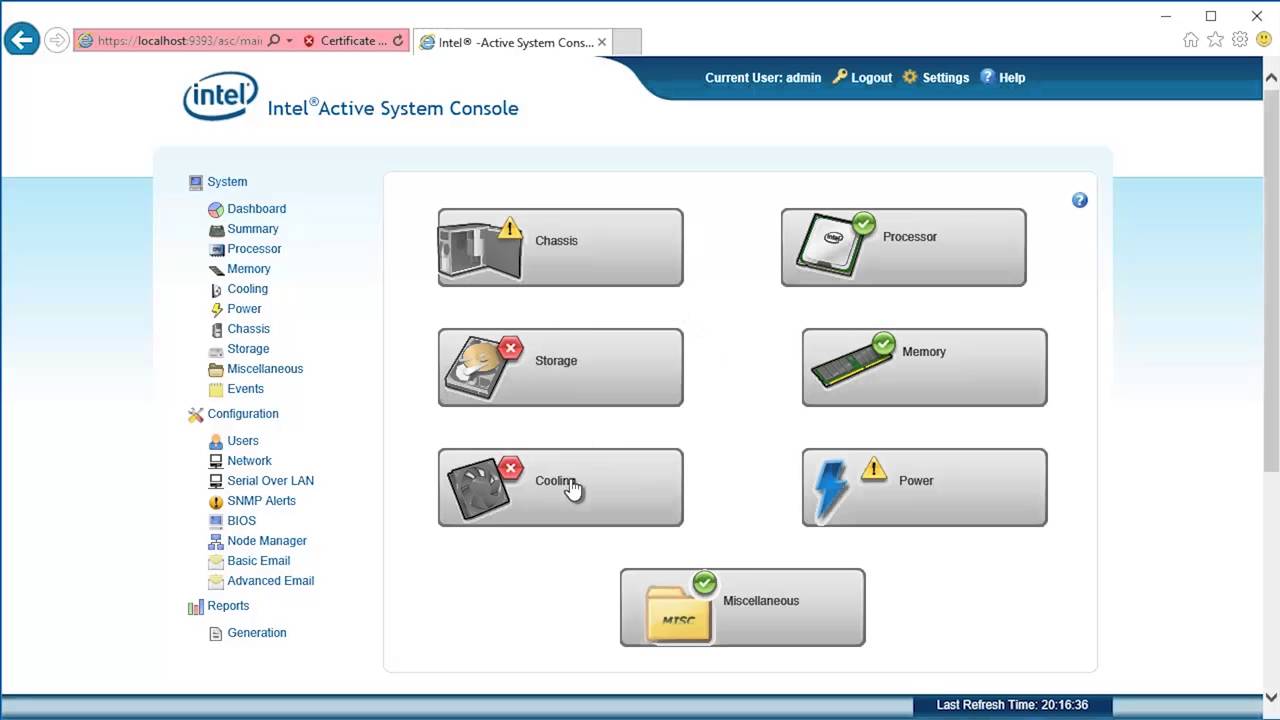Click the Network monitor sidebar icon
1280x720 pixels.
click(x=216, y=461)
